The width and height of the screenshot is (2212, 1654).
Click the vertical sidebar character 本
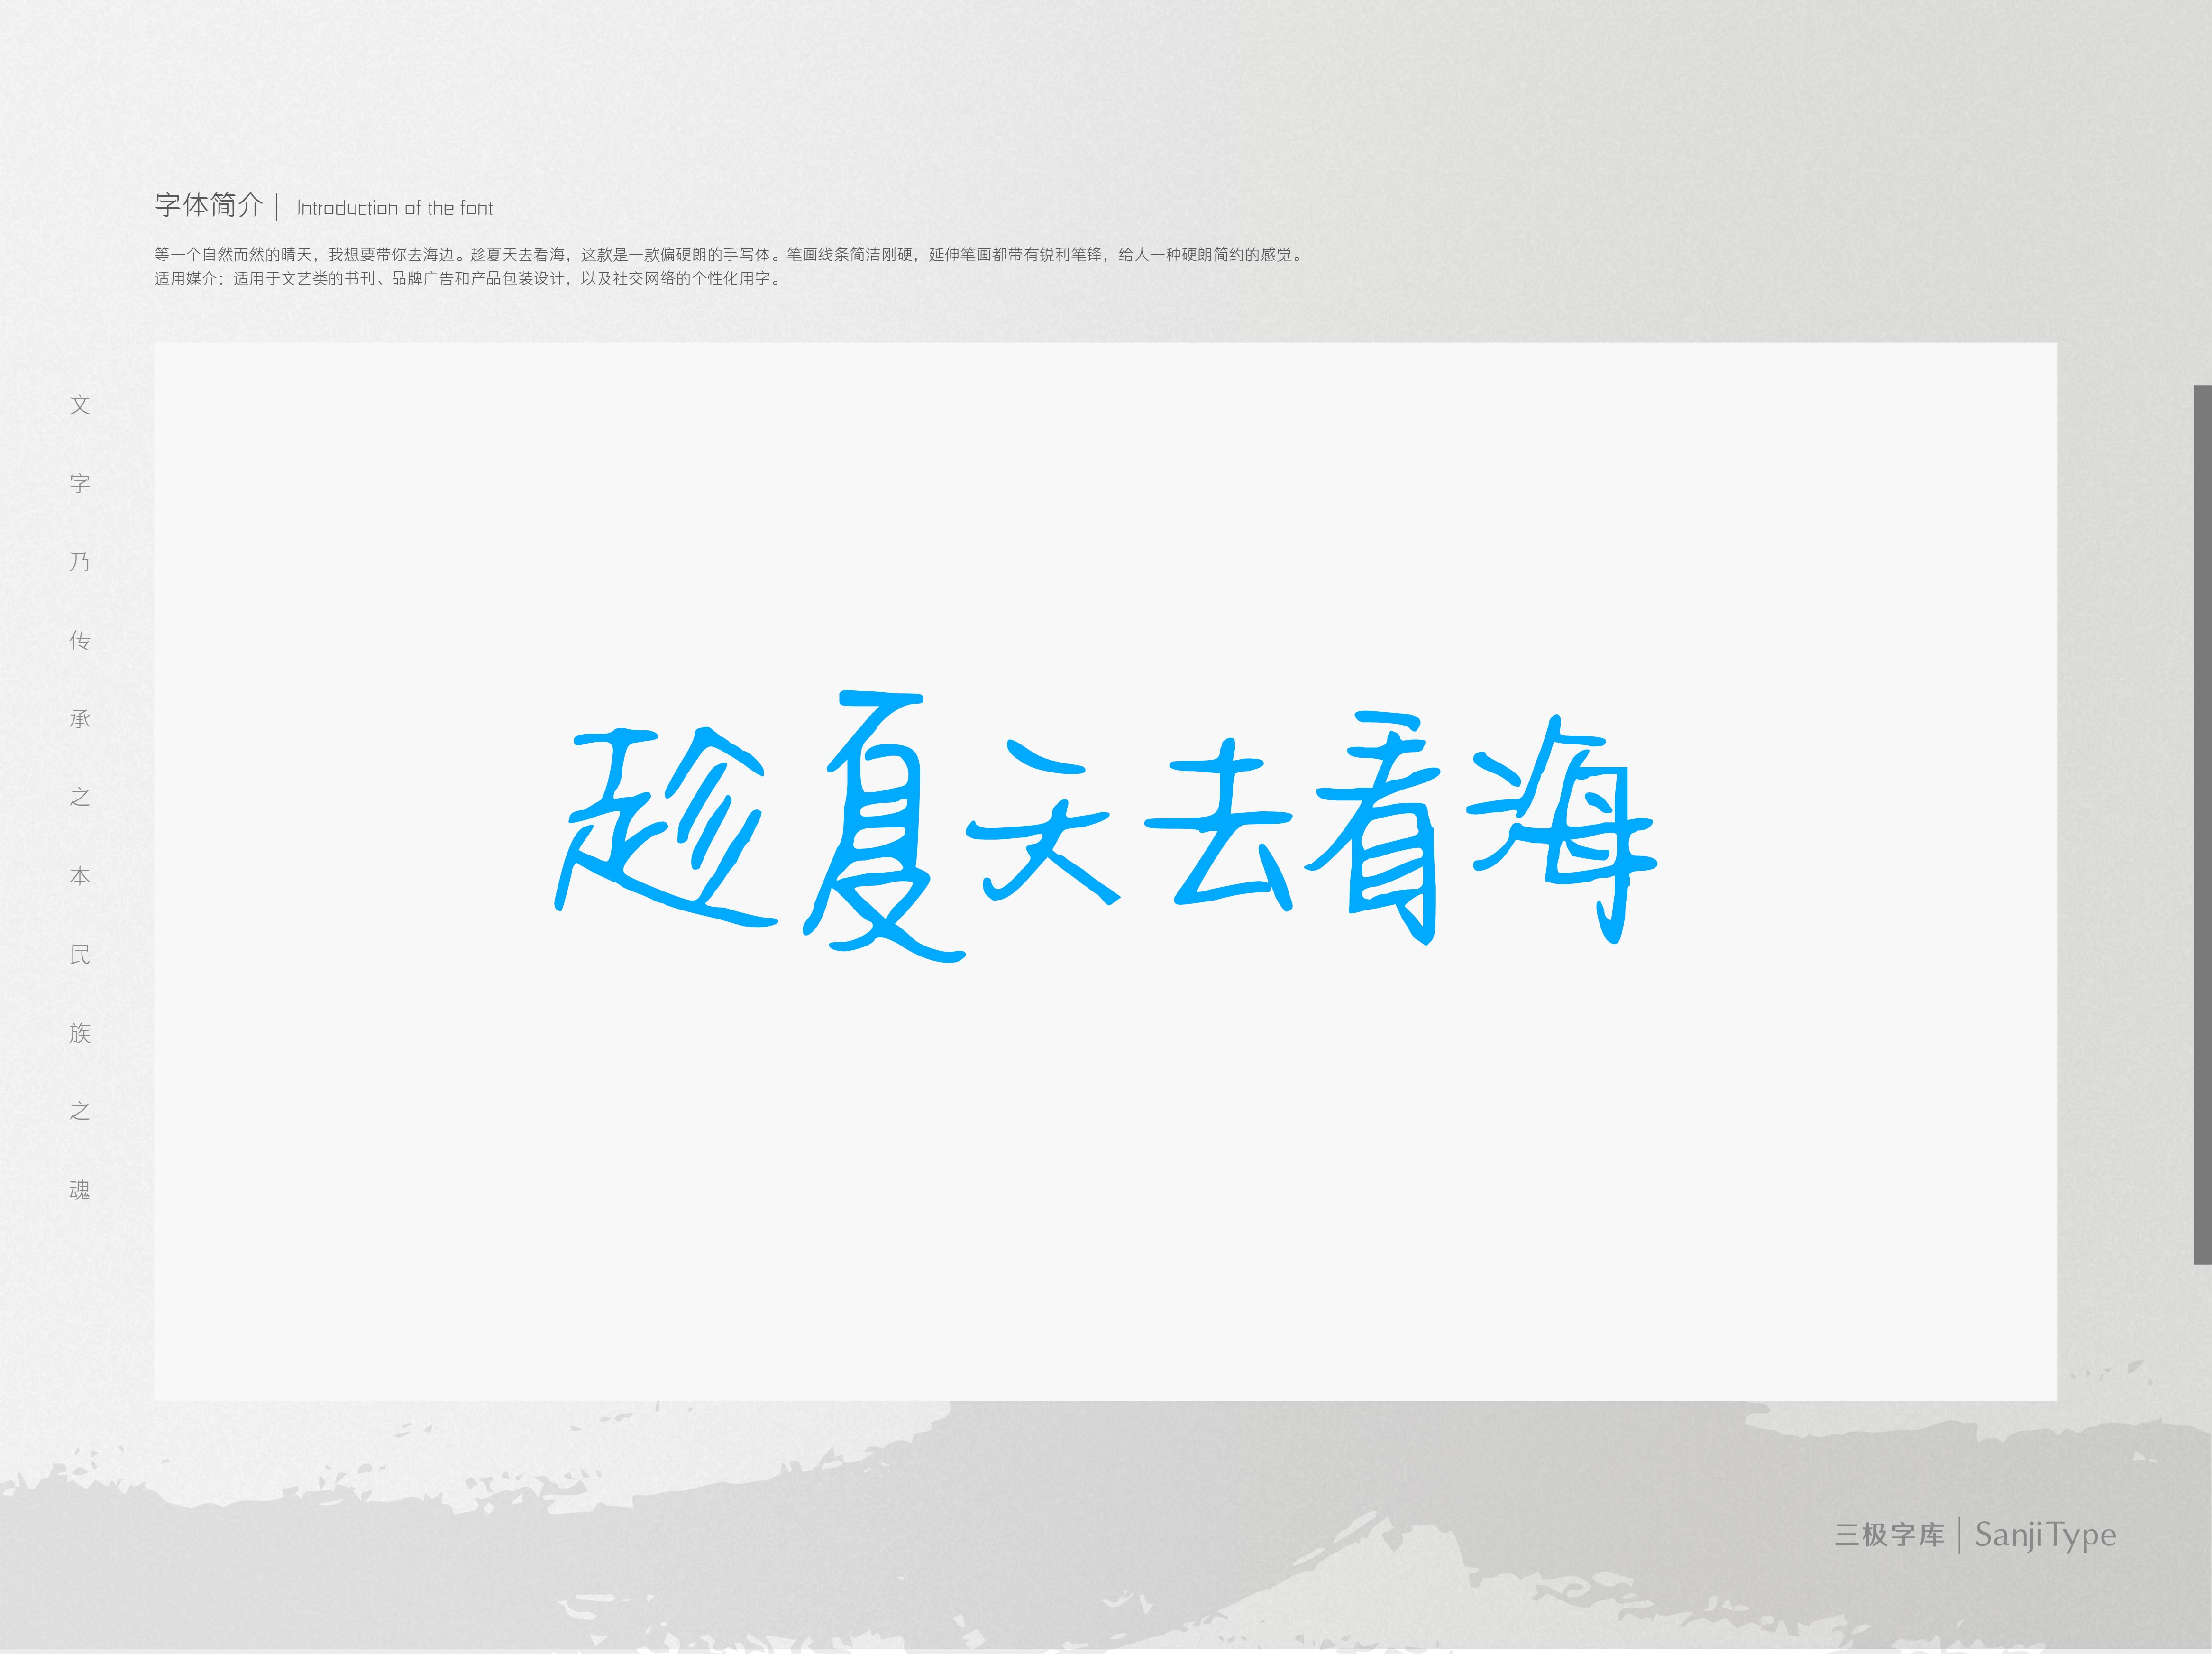(80, 876)
